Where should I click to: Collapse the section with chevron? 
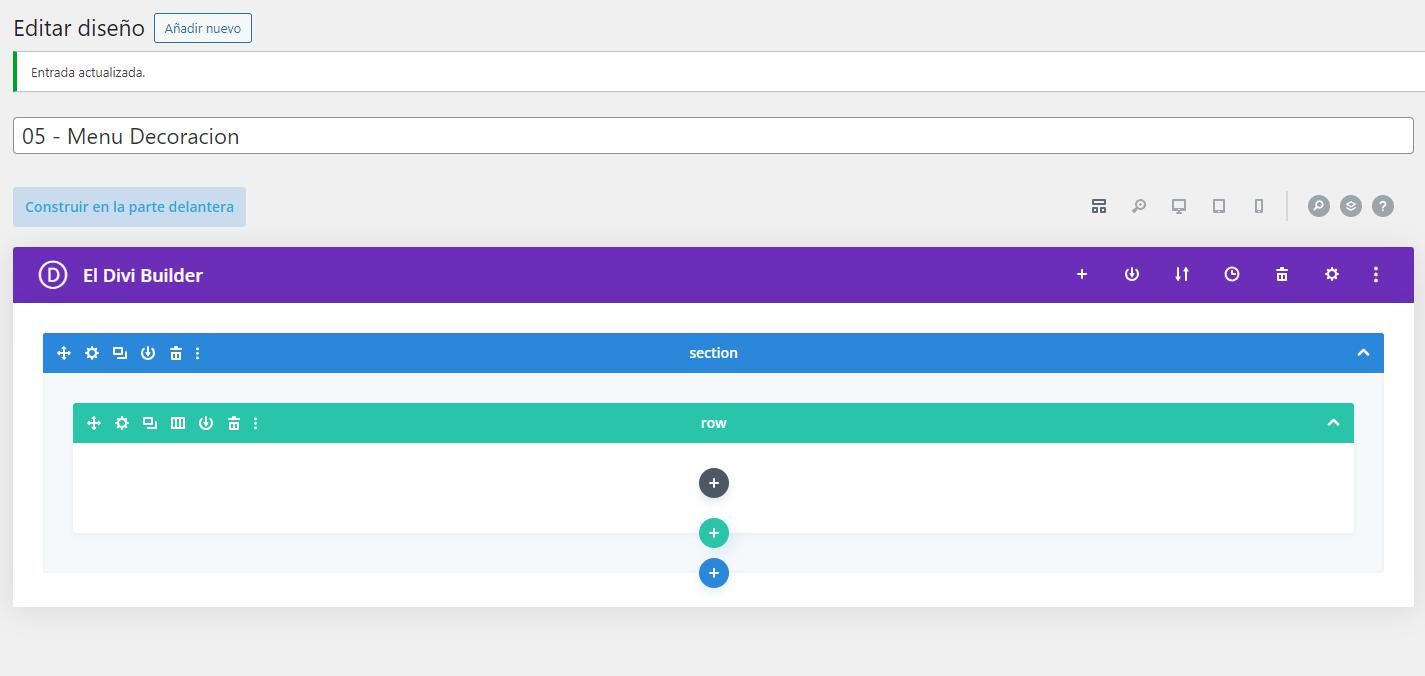click(1363, 353)
